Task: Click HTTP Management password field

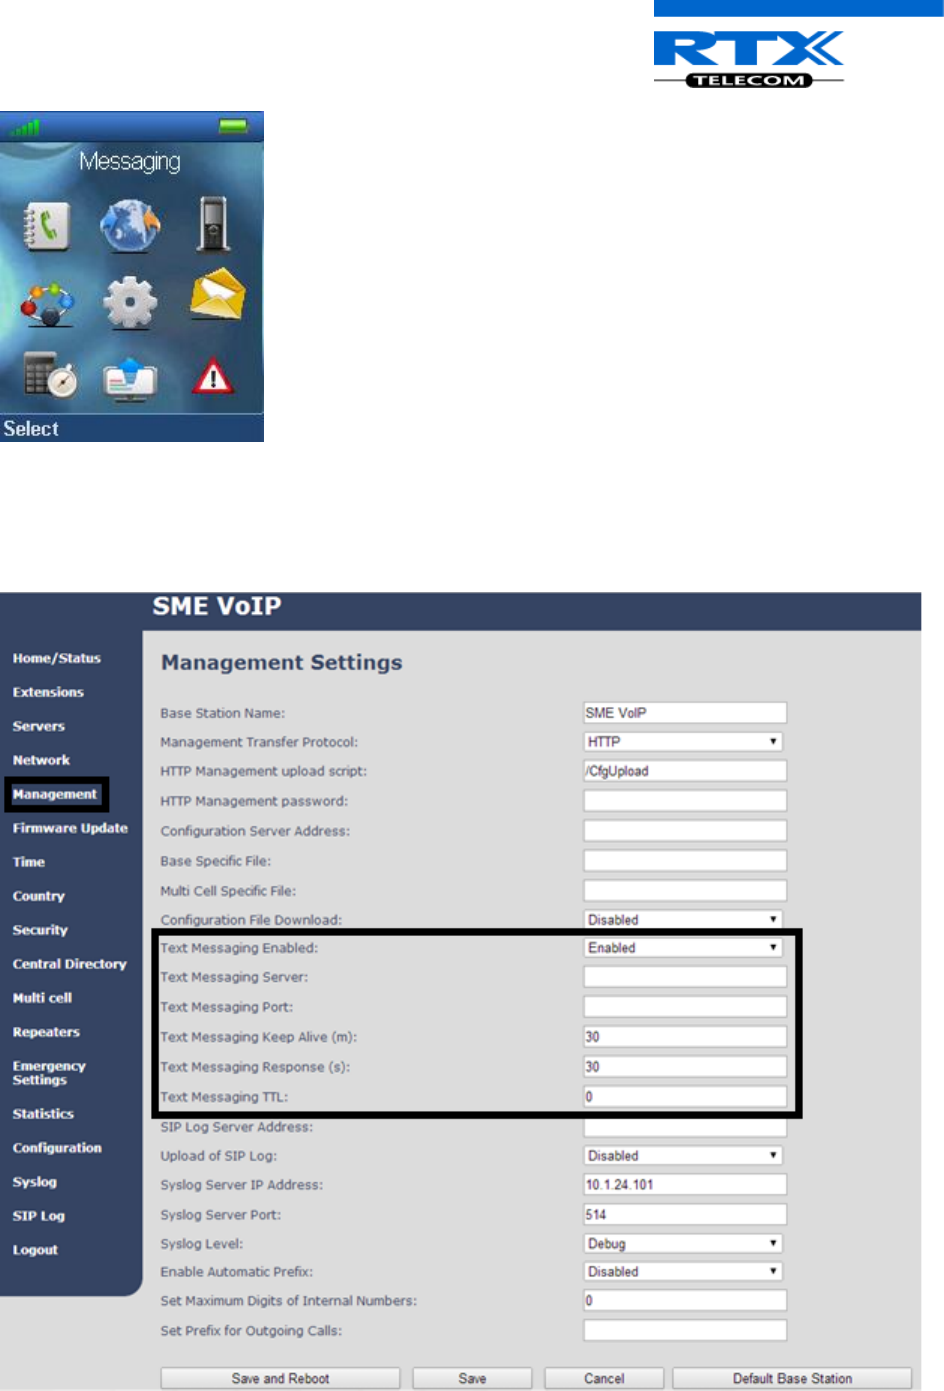Action: pos(685,801)
